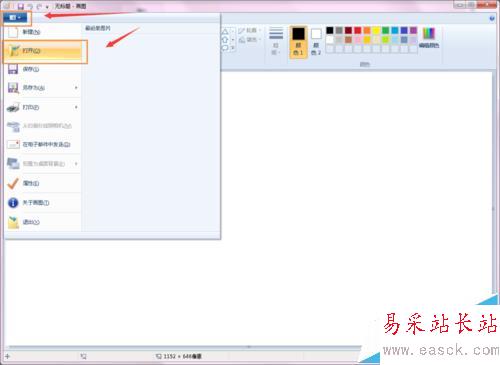Select Color 2 (颜色2) button

[x=316, y=42]
